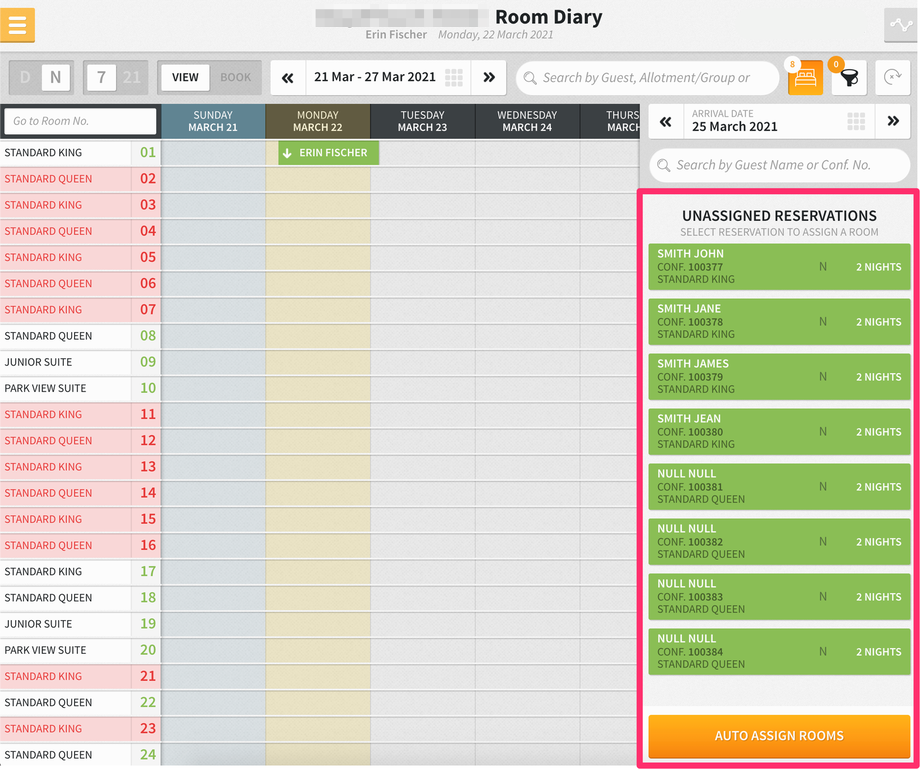Select room 22 Standard Queen row
This screenshot has height=769, width=920.
pos(80,703)
